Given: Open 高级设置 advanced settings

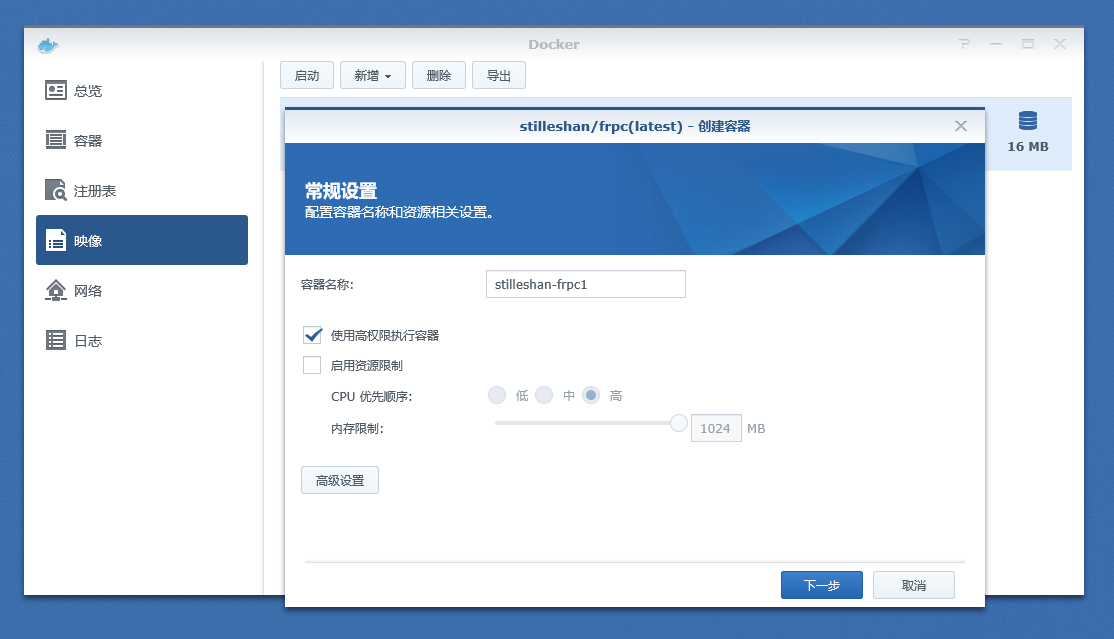Looking at the screenshot, I should click(340, 480).
